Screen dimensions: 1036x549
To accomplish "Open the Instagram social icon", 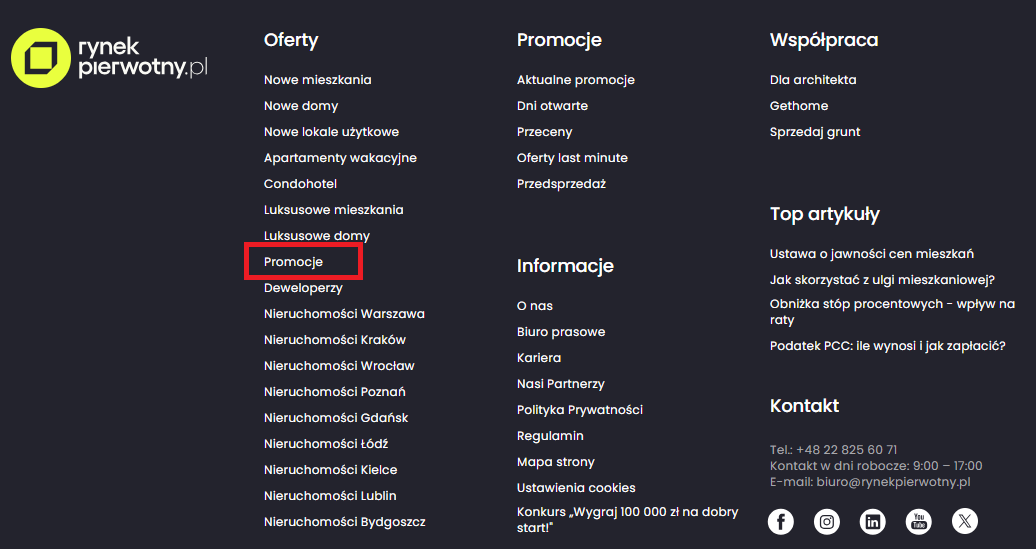I will [x=826, y=521].
